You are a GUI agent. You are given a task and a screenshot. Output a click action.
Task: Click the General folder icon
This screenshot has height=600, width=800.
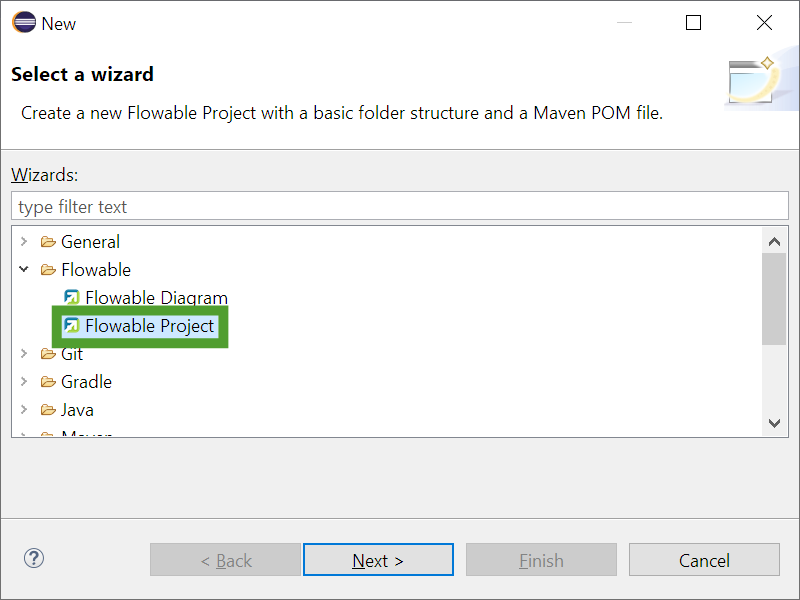[x=47, y=242]
